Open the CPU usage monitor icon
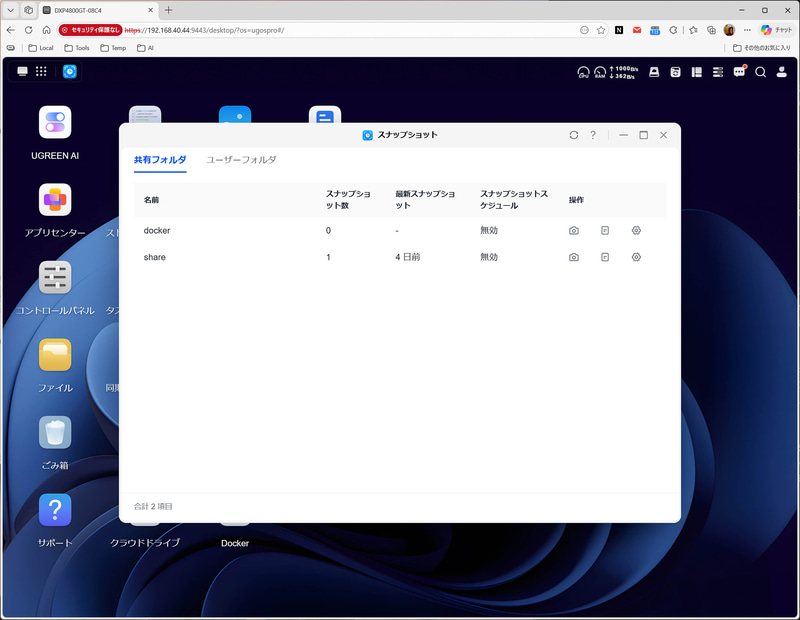 tap(583, 72)
